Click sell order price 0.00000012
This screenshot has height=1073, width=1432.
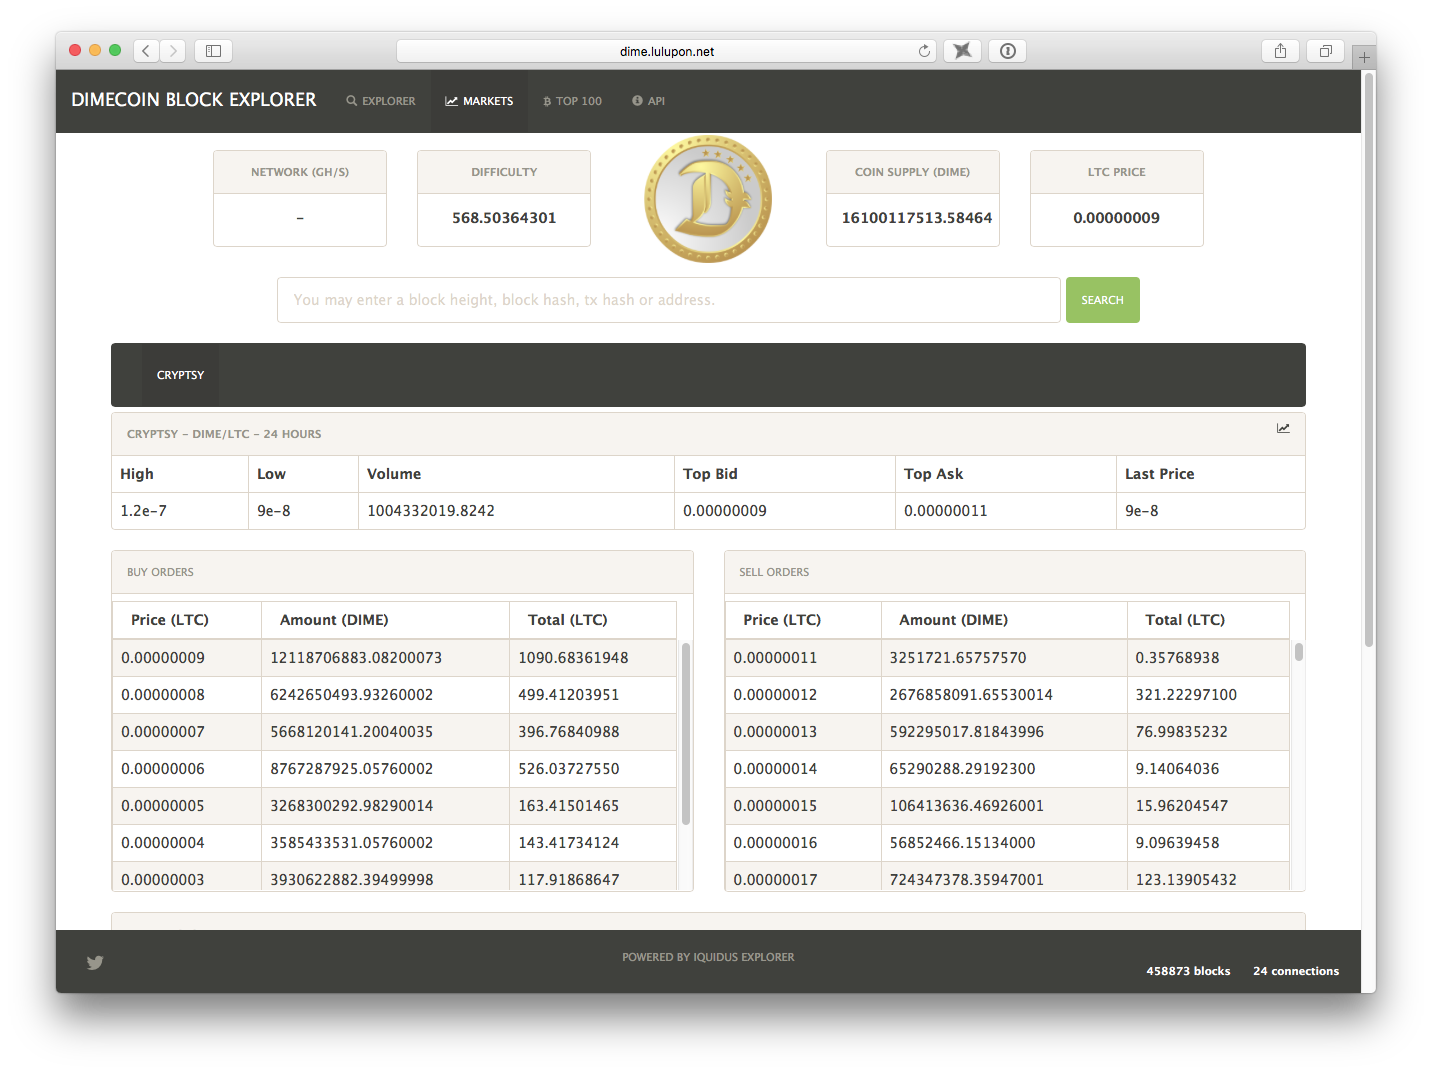click(775, 695)
